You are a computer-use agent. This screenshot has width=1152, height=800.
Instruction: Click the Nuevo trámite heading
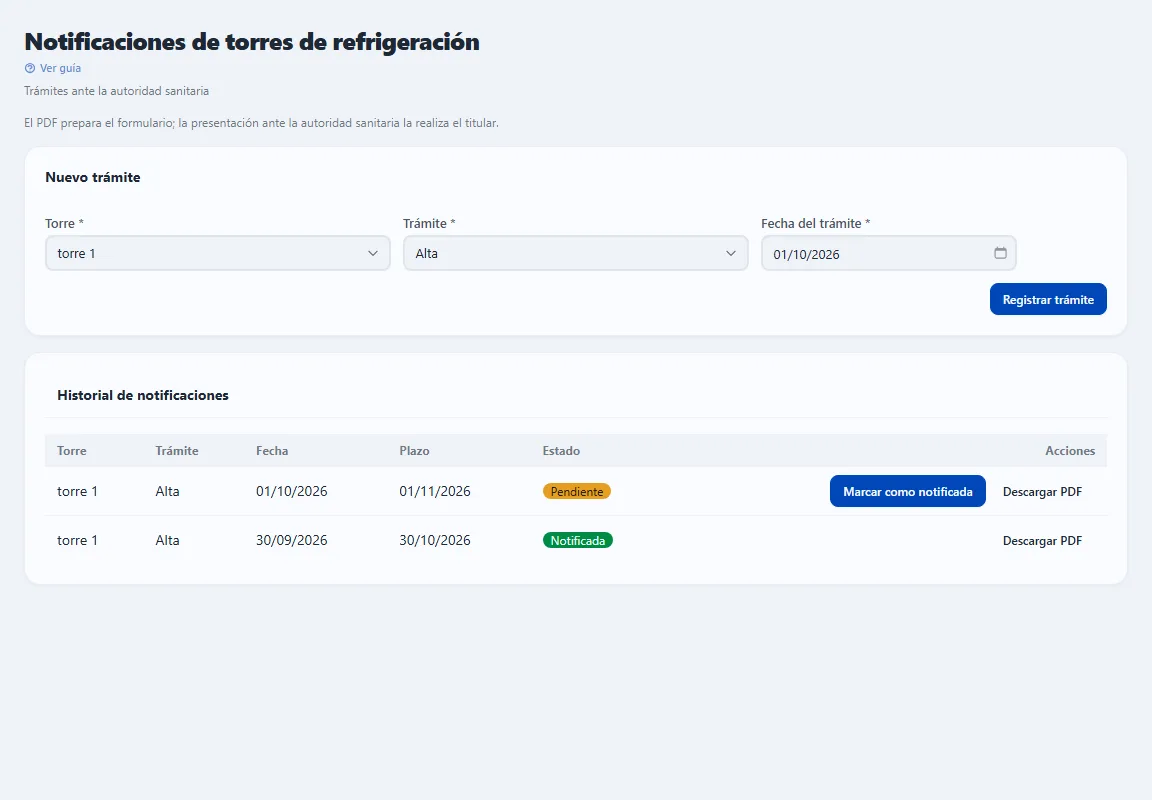click(x=93, y=177)
